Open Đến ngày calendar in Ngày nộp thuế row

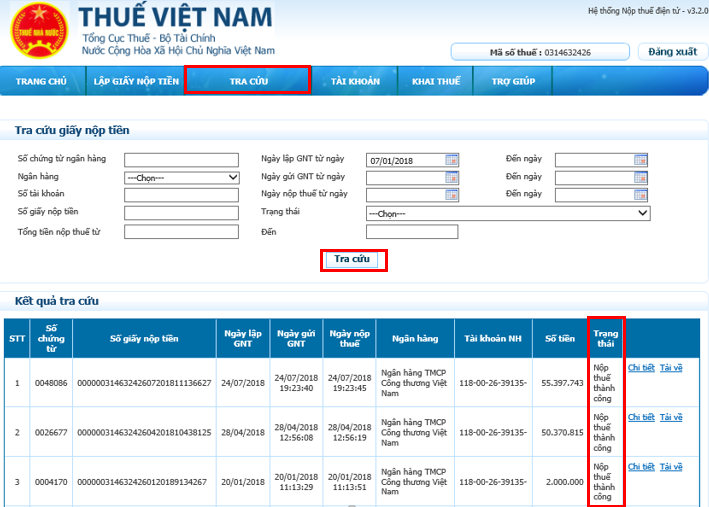[641, 194]
